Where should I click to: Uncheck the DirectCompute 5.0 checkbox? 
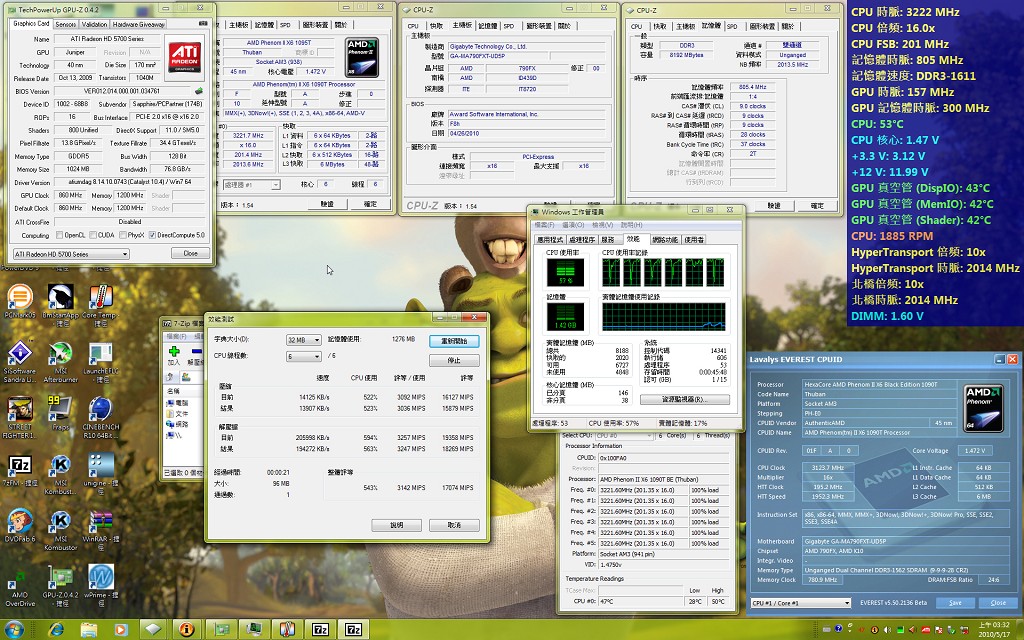click(152, 235)
